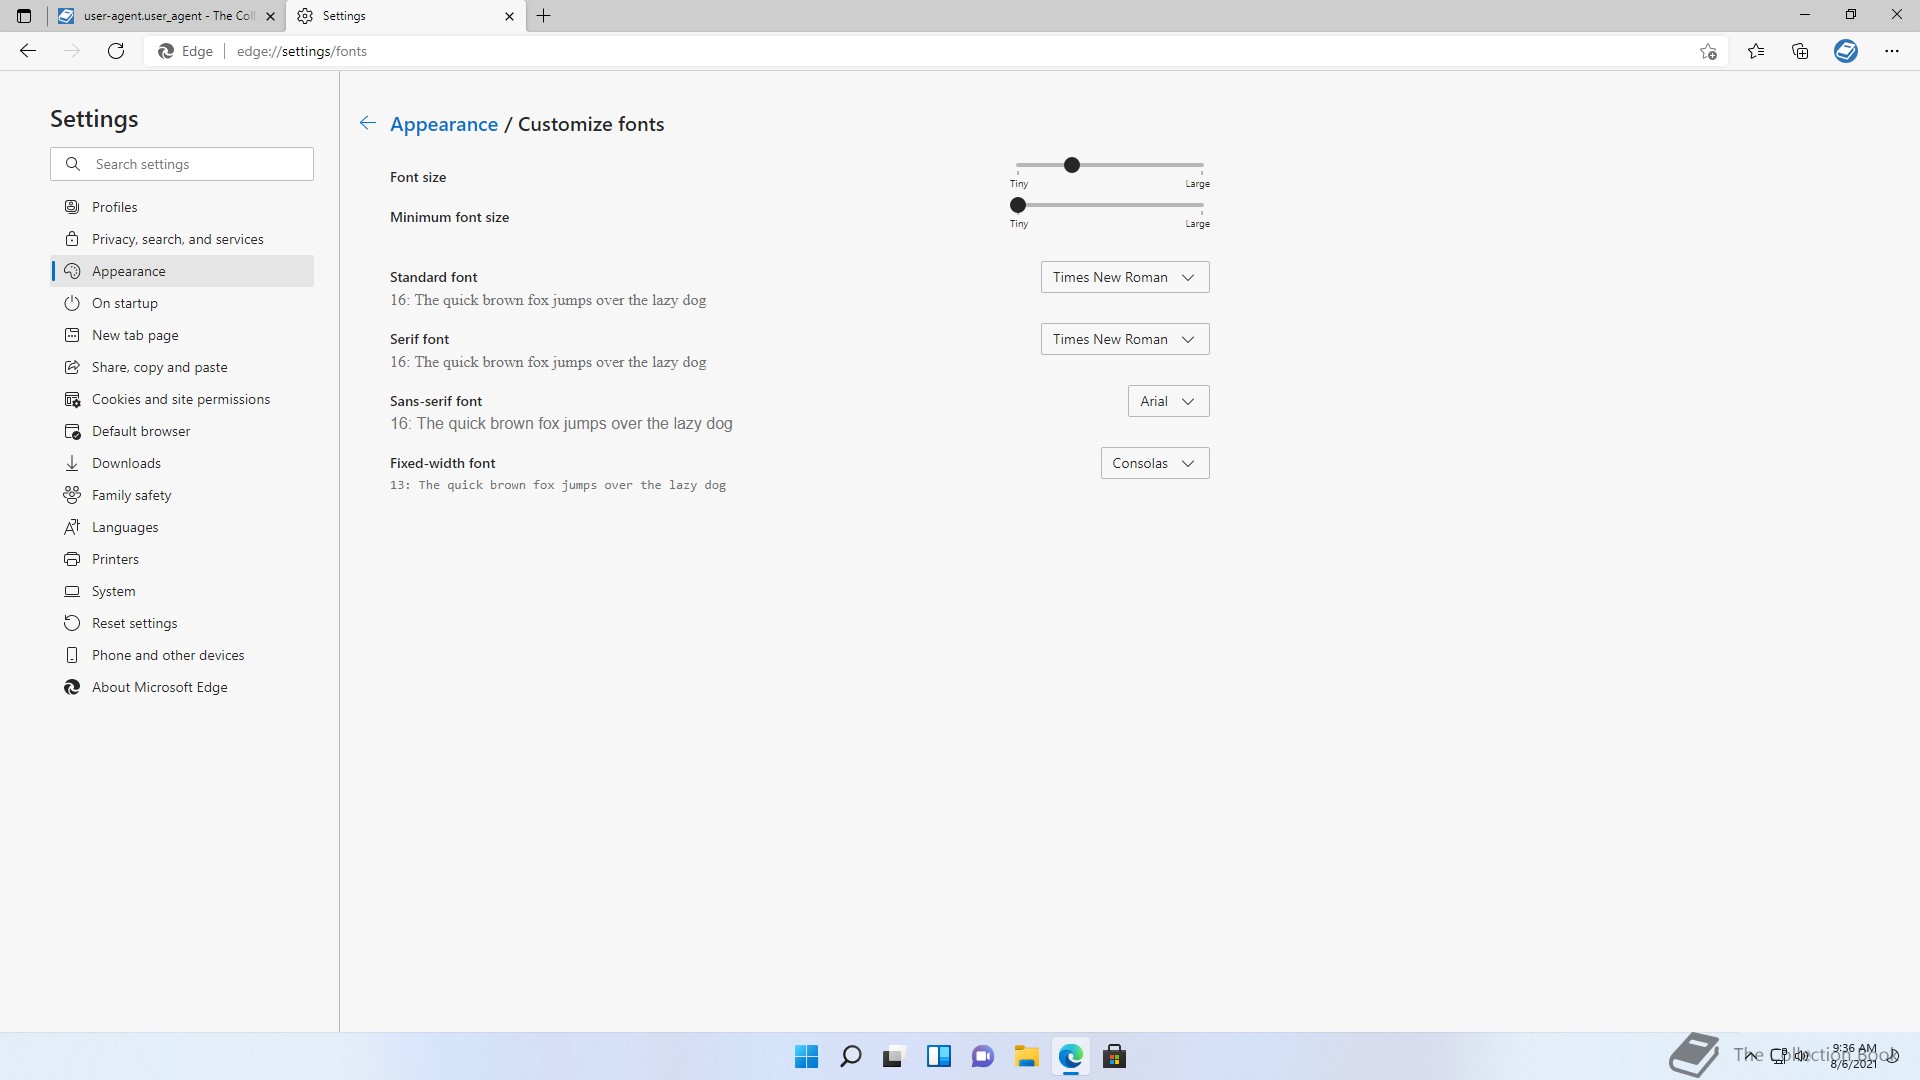1920x1080 pixels.
Task: Open the Sans-serif font Arial dropdown
Action: click(x=1167, y=401)
